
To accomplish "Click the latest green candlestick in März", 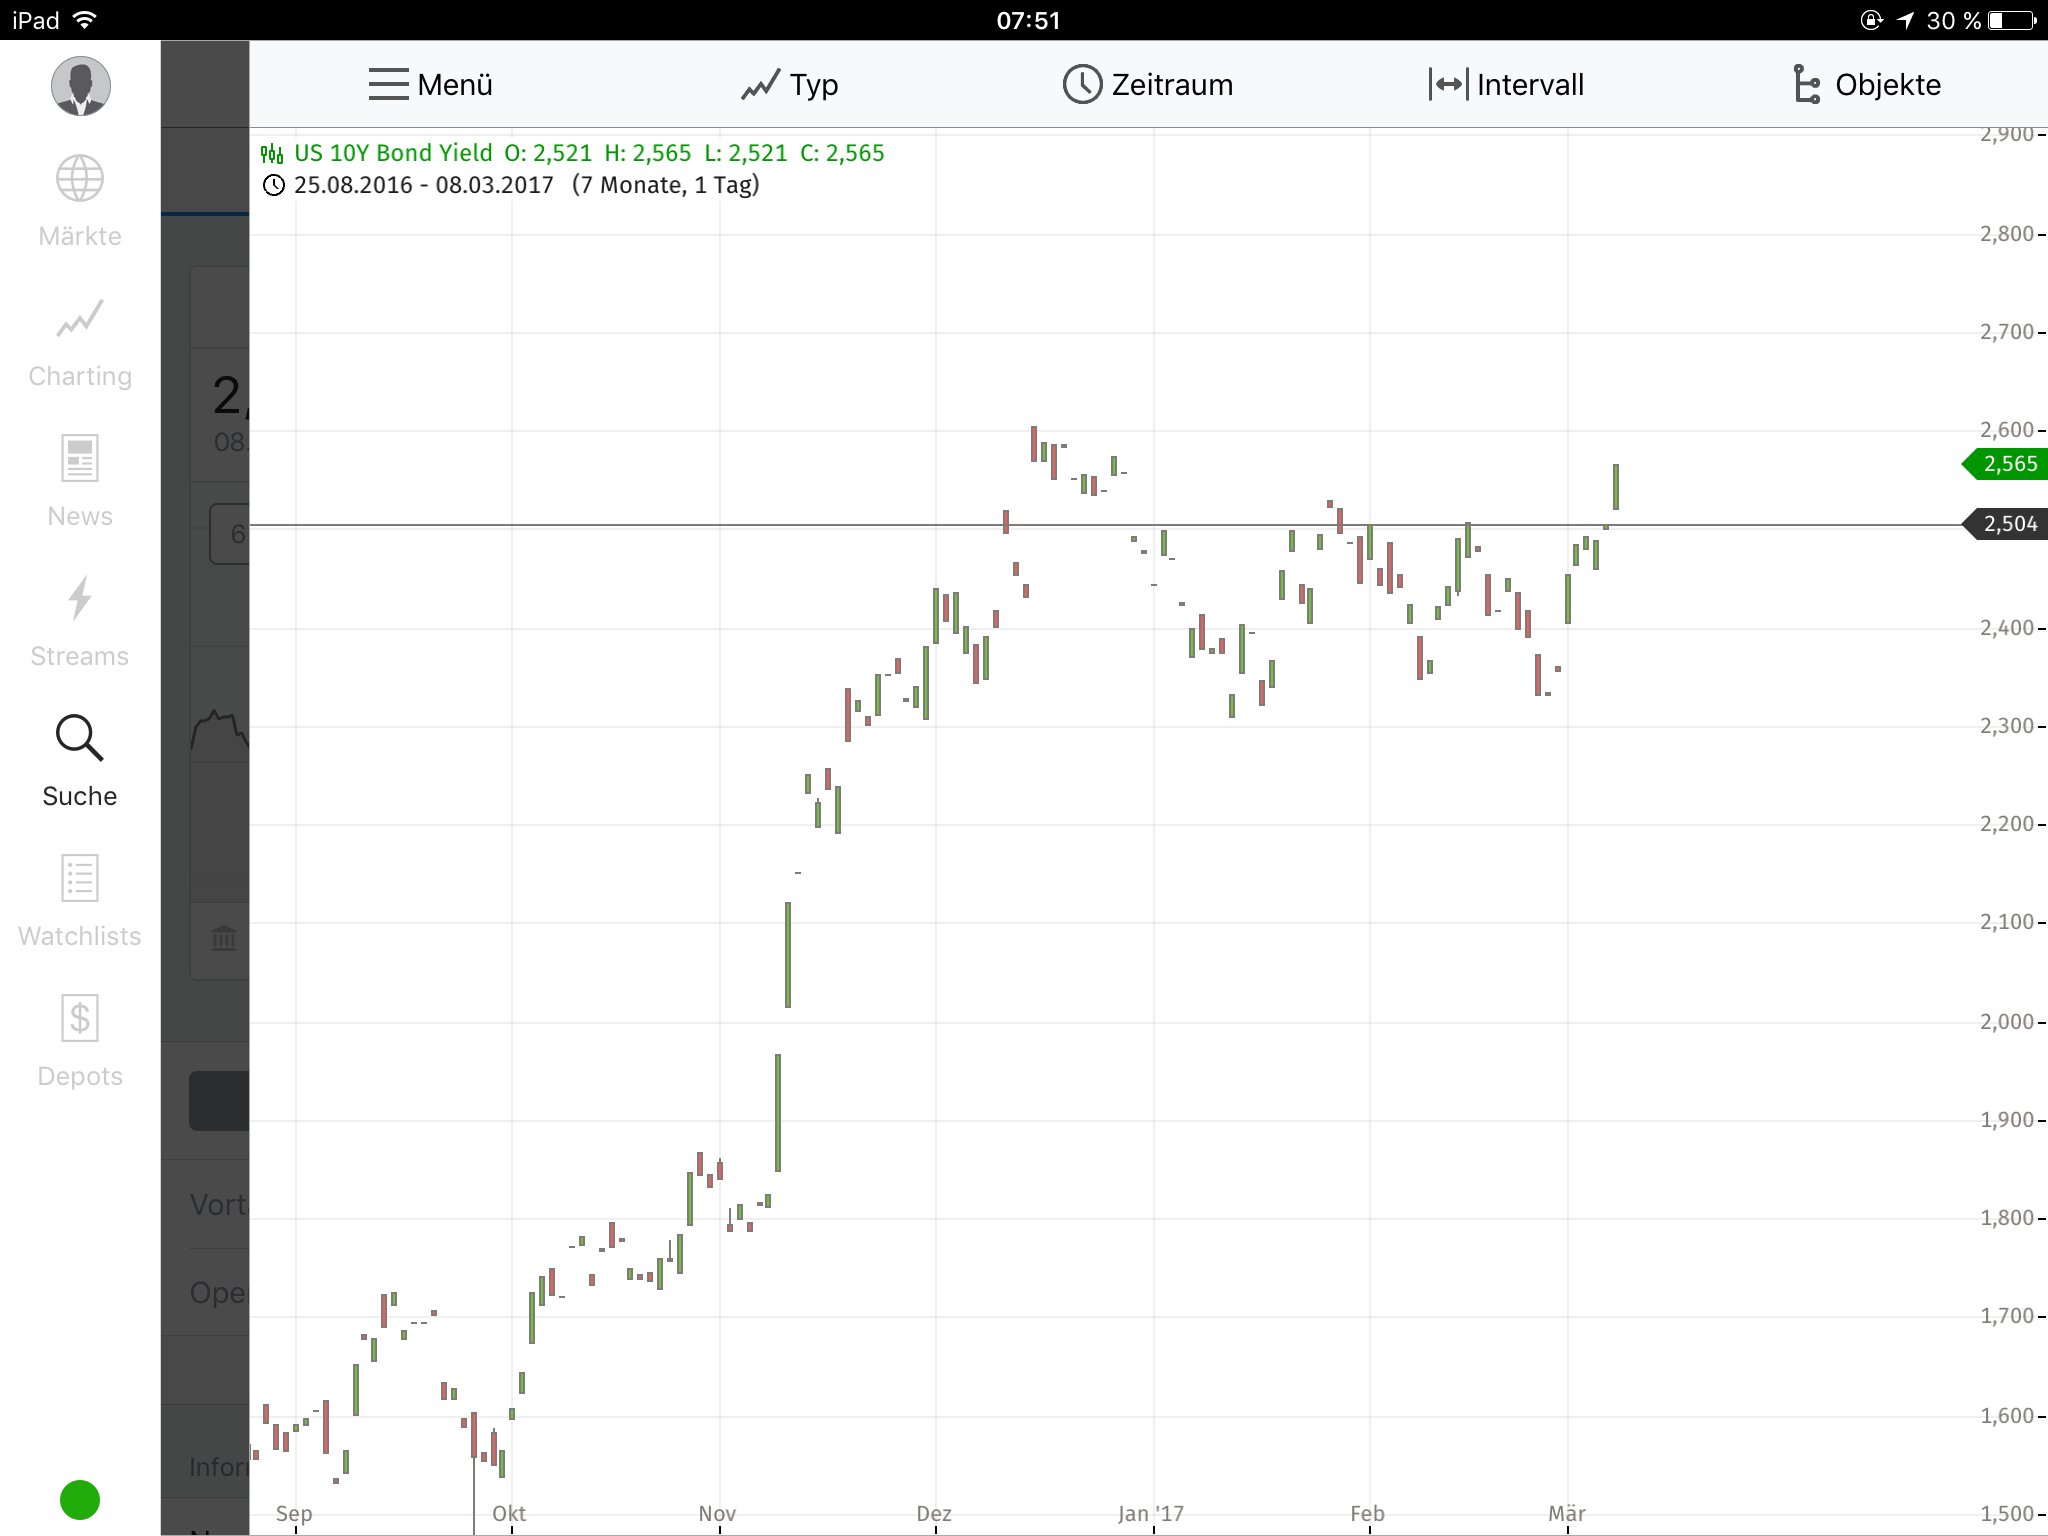I will [1616, 486].
